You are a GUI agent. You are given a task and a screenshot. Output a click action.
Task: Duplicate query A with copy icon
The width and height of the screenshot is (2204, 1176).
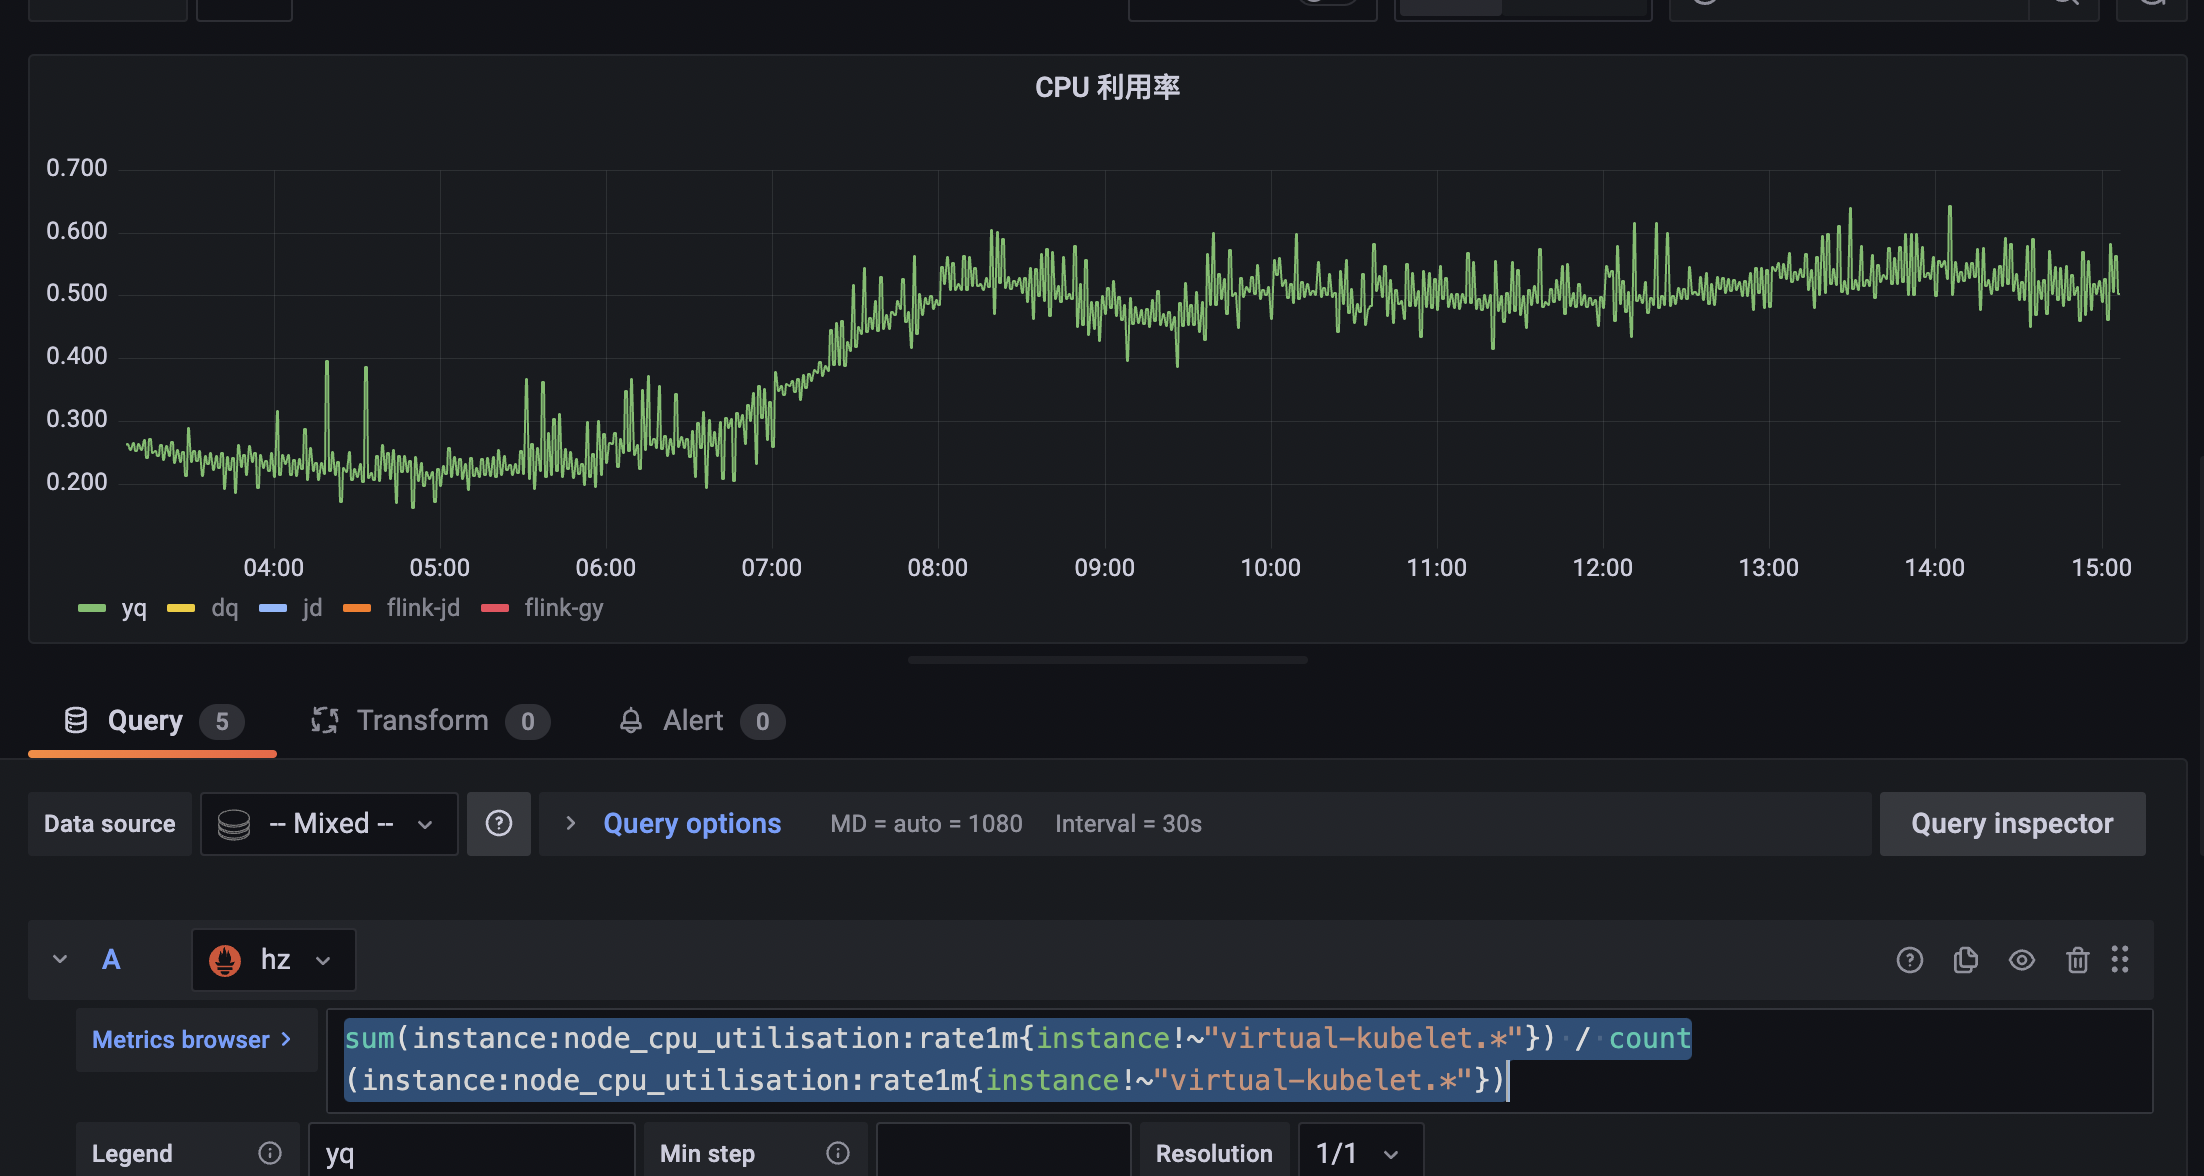1965,960
